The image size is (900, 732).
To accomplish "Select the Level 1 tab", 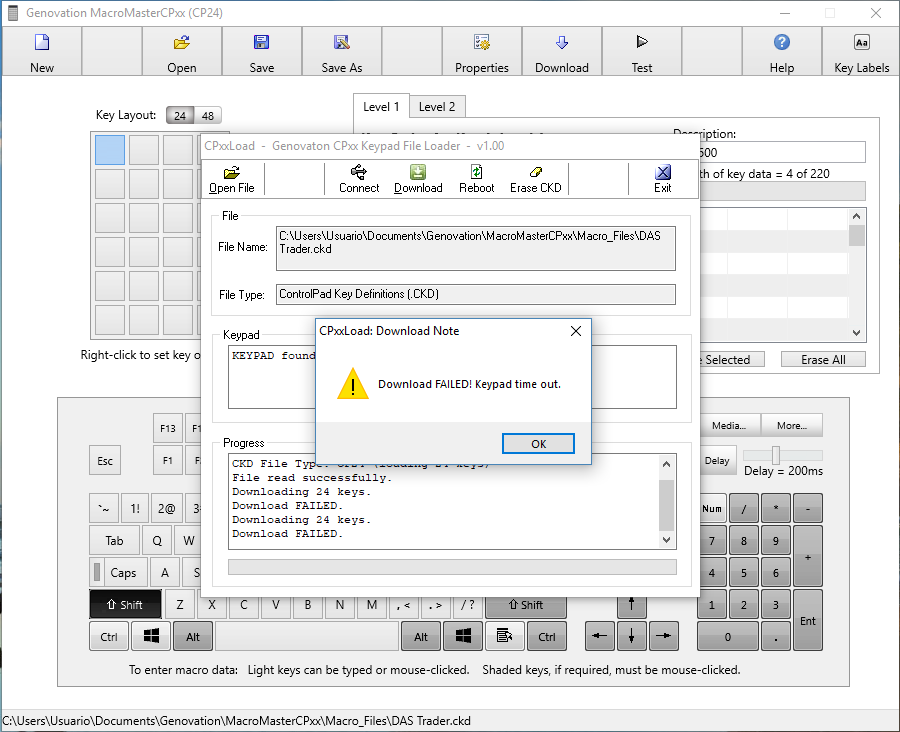I will [x=381, y=106].
